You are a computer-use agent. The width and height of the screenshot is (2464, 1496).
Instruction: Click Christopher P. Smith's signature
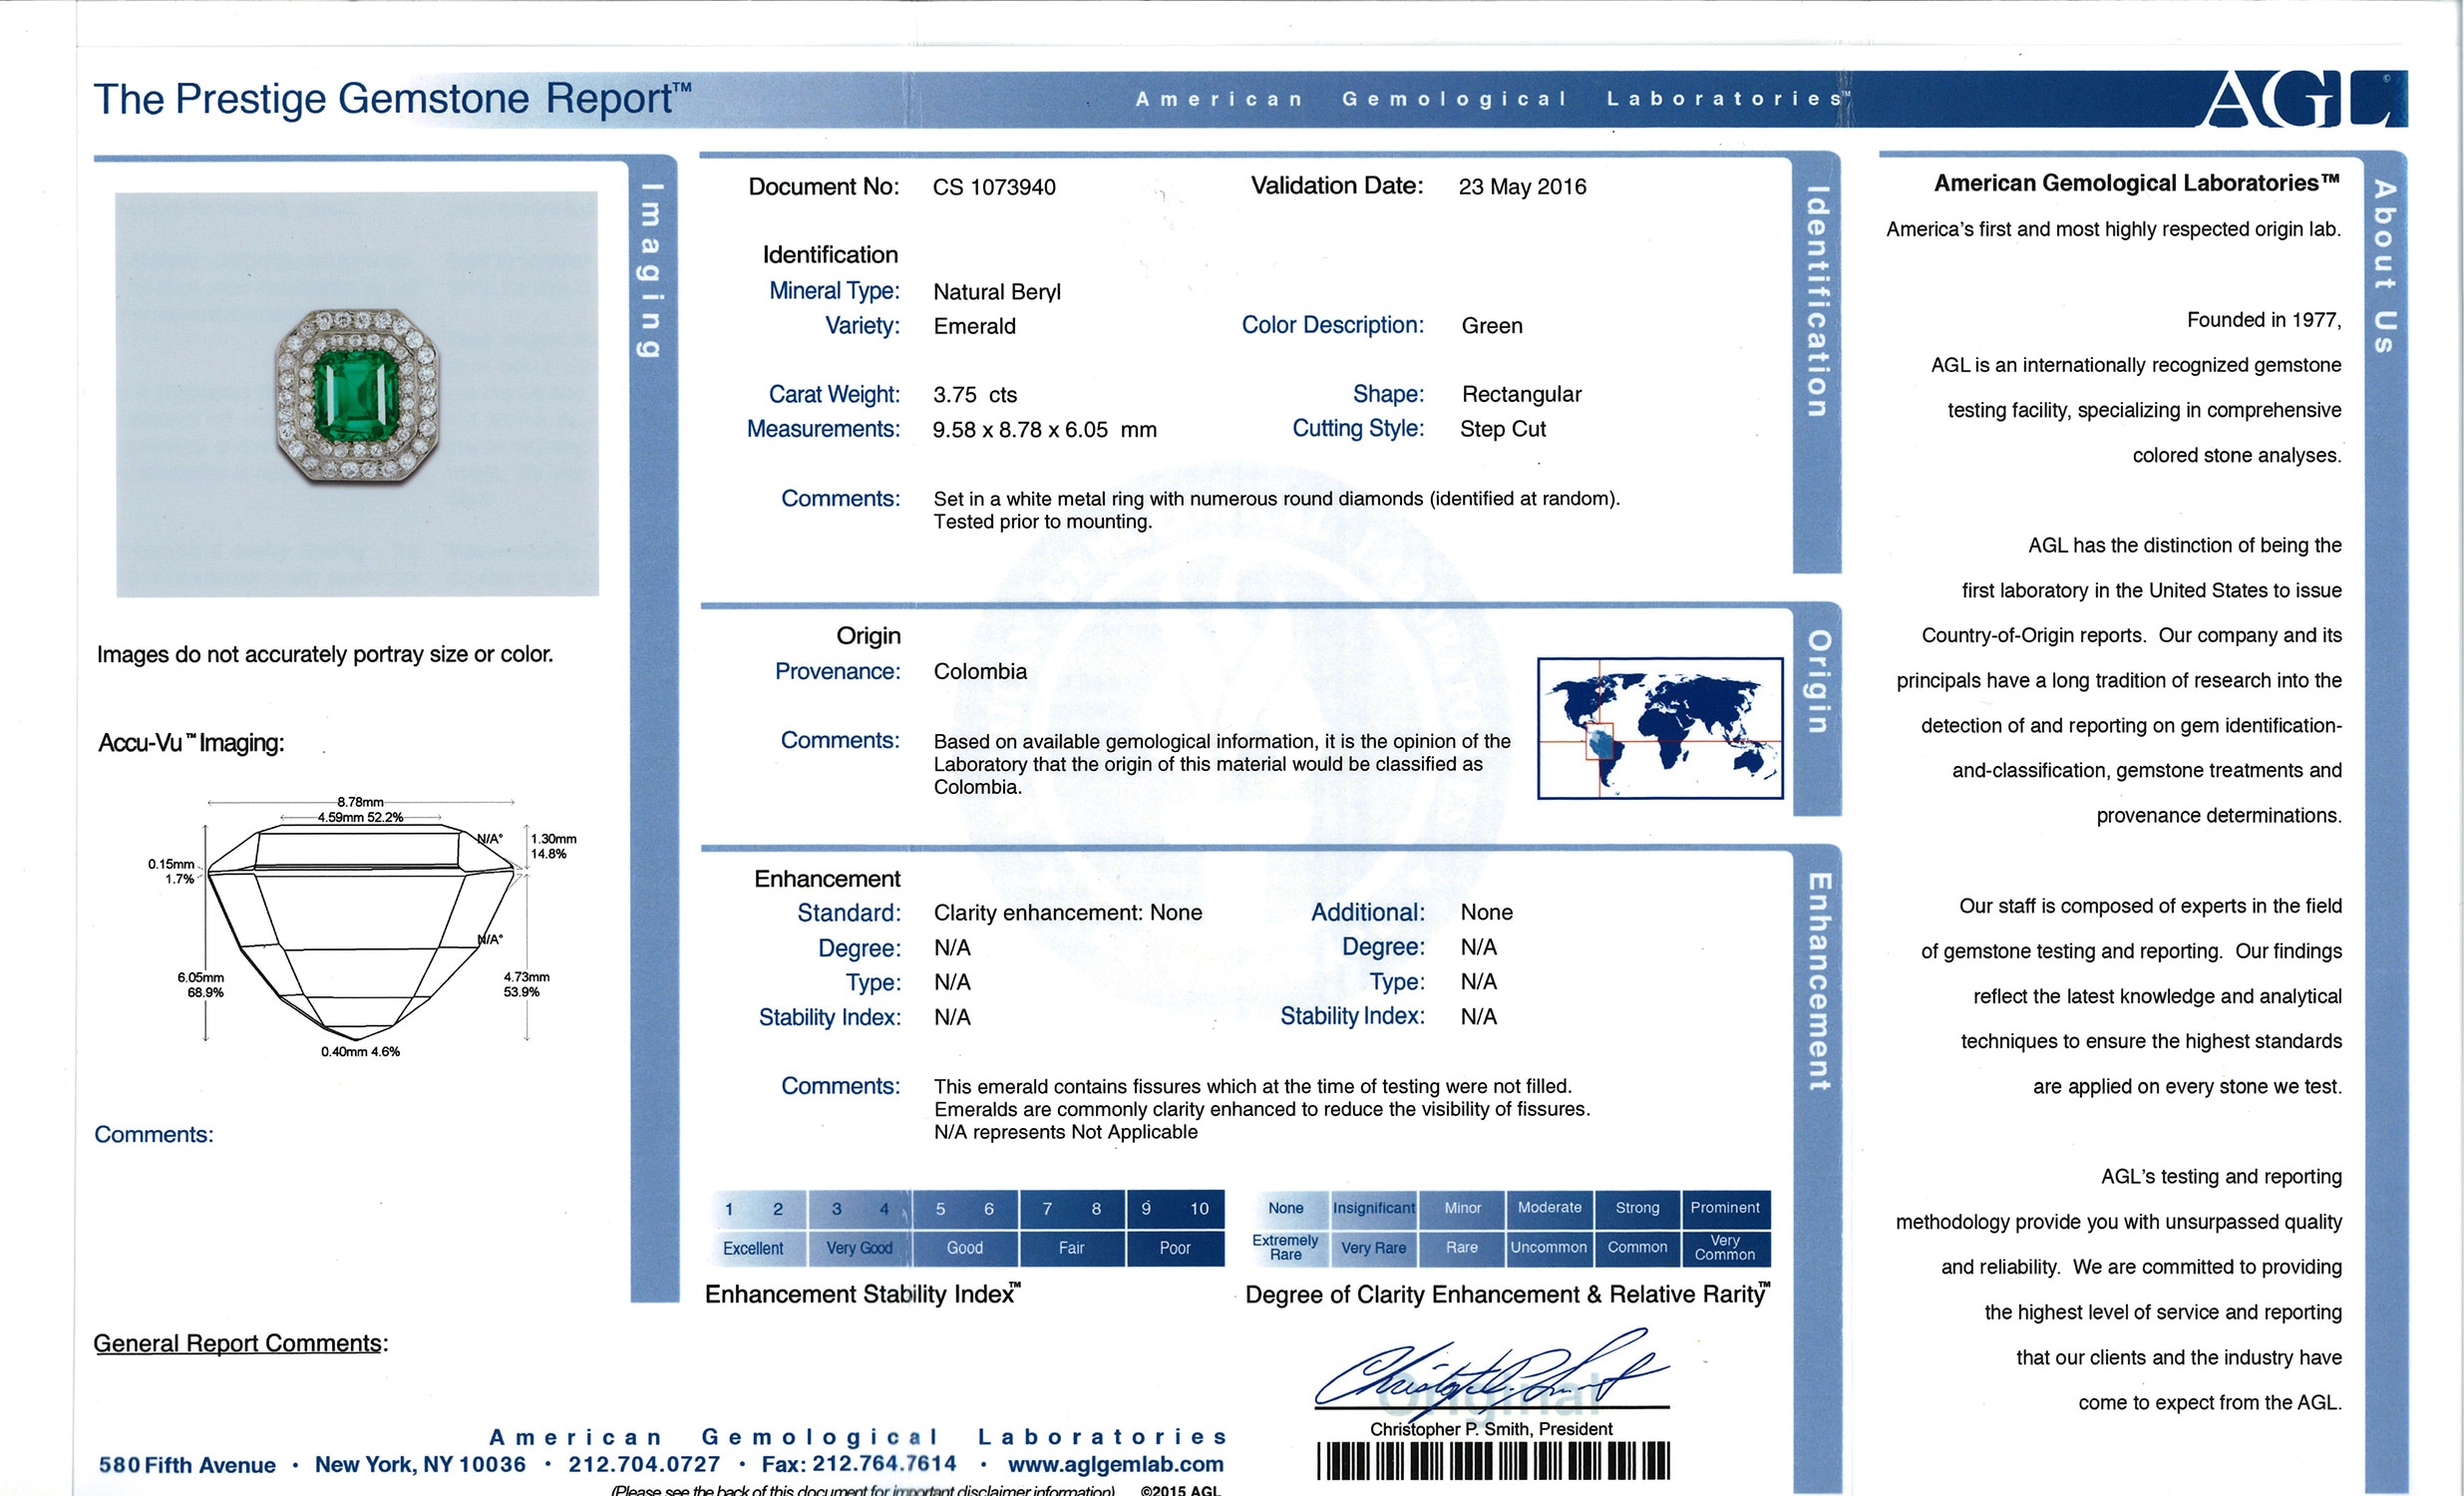click(x=1490, y=1375)
